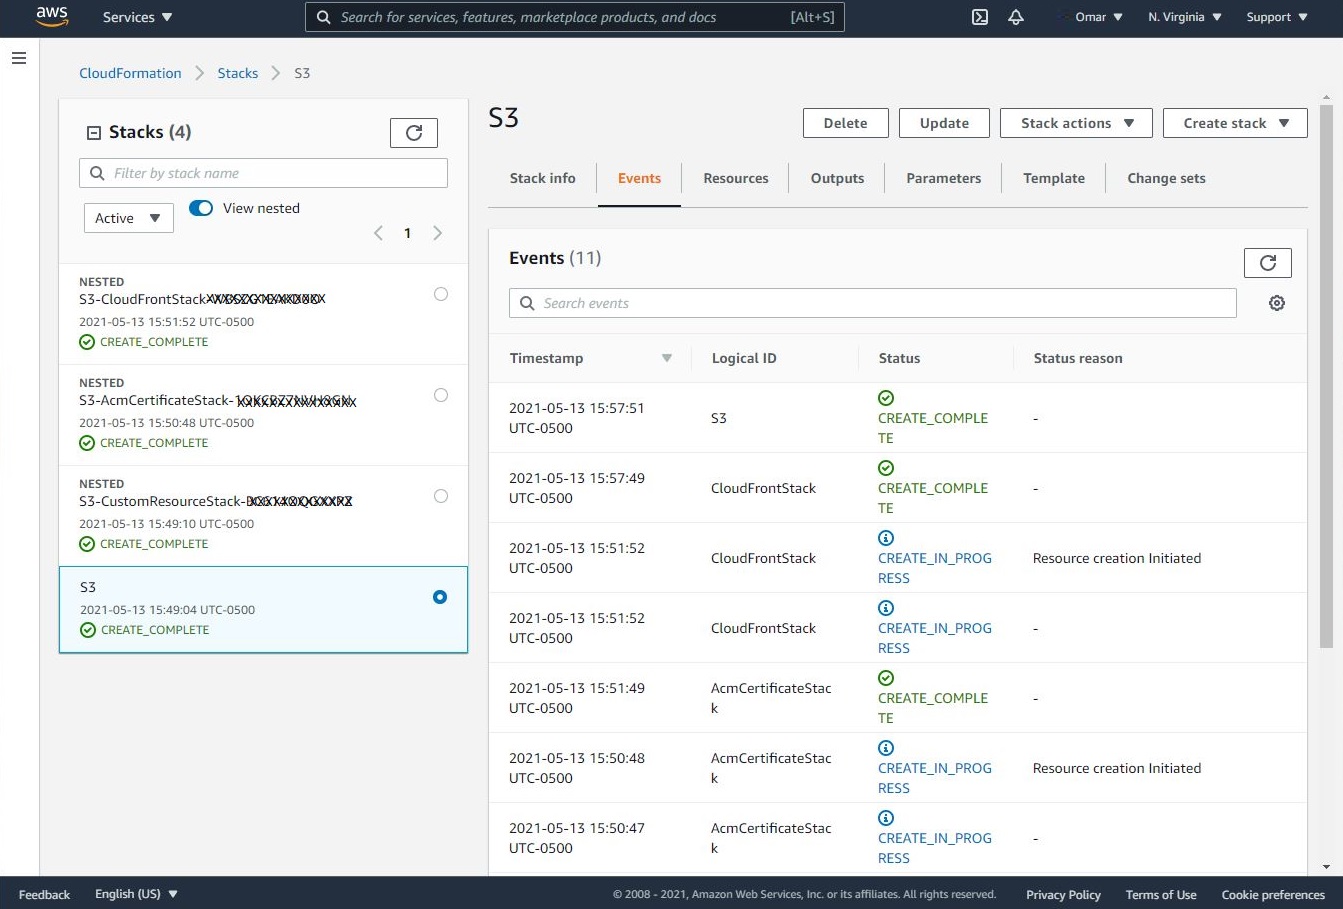
Task: Switch to the Template tab
Action: coord(1054,178)
